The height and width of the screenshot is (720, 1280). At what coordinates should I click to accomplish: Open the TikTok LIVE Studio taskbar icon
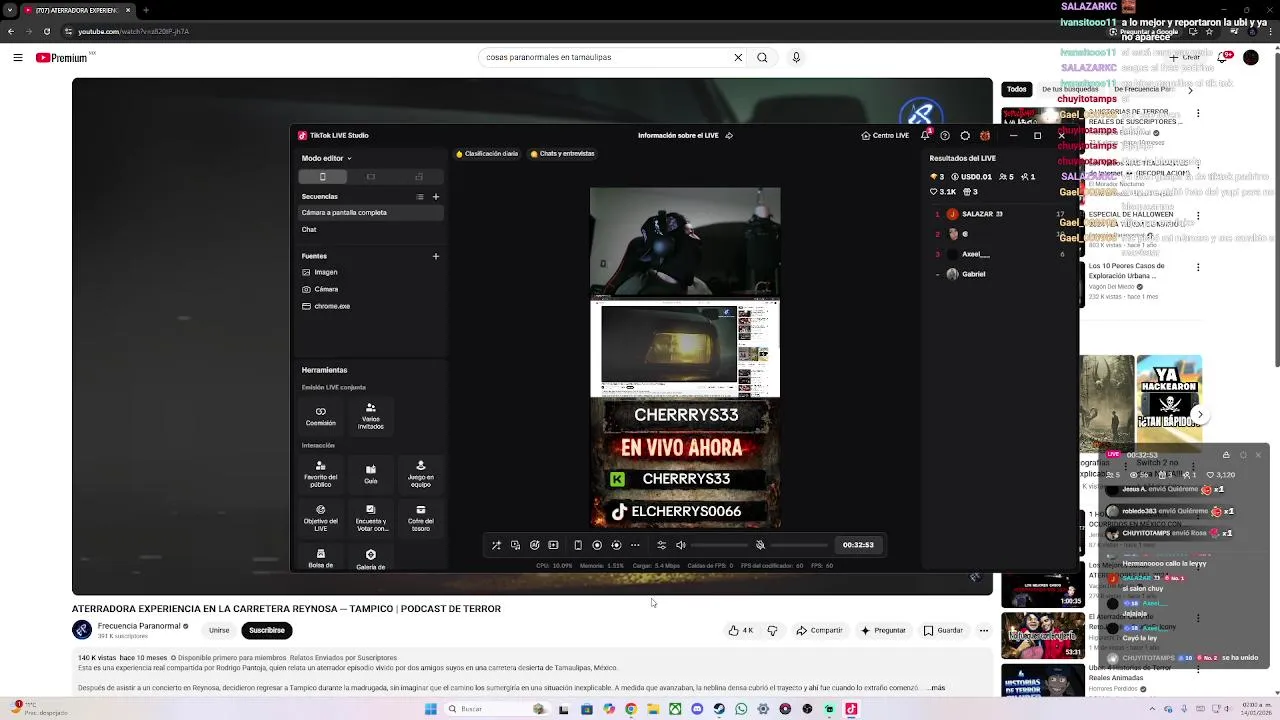tap(851, 709)
